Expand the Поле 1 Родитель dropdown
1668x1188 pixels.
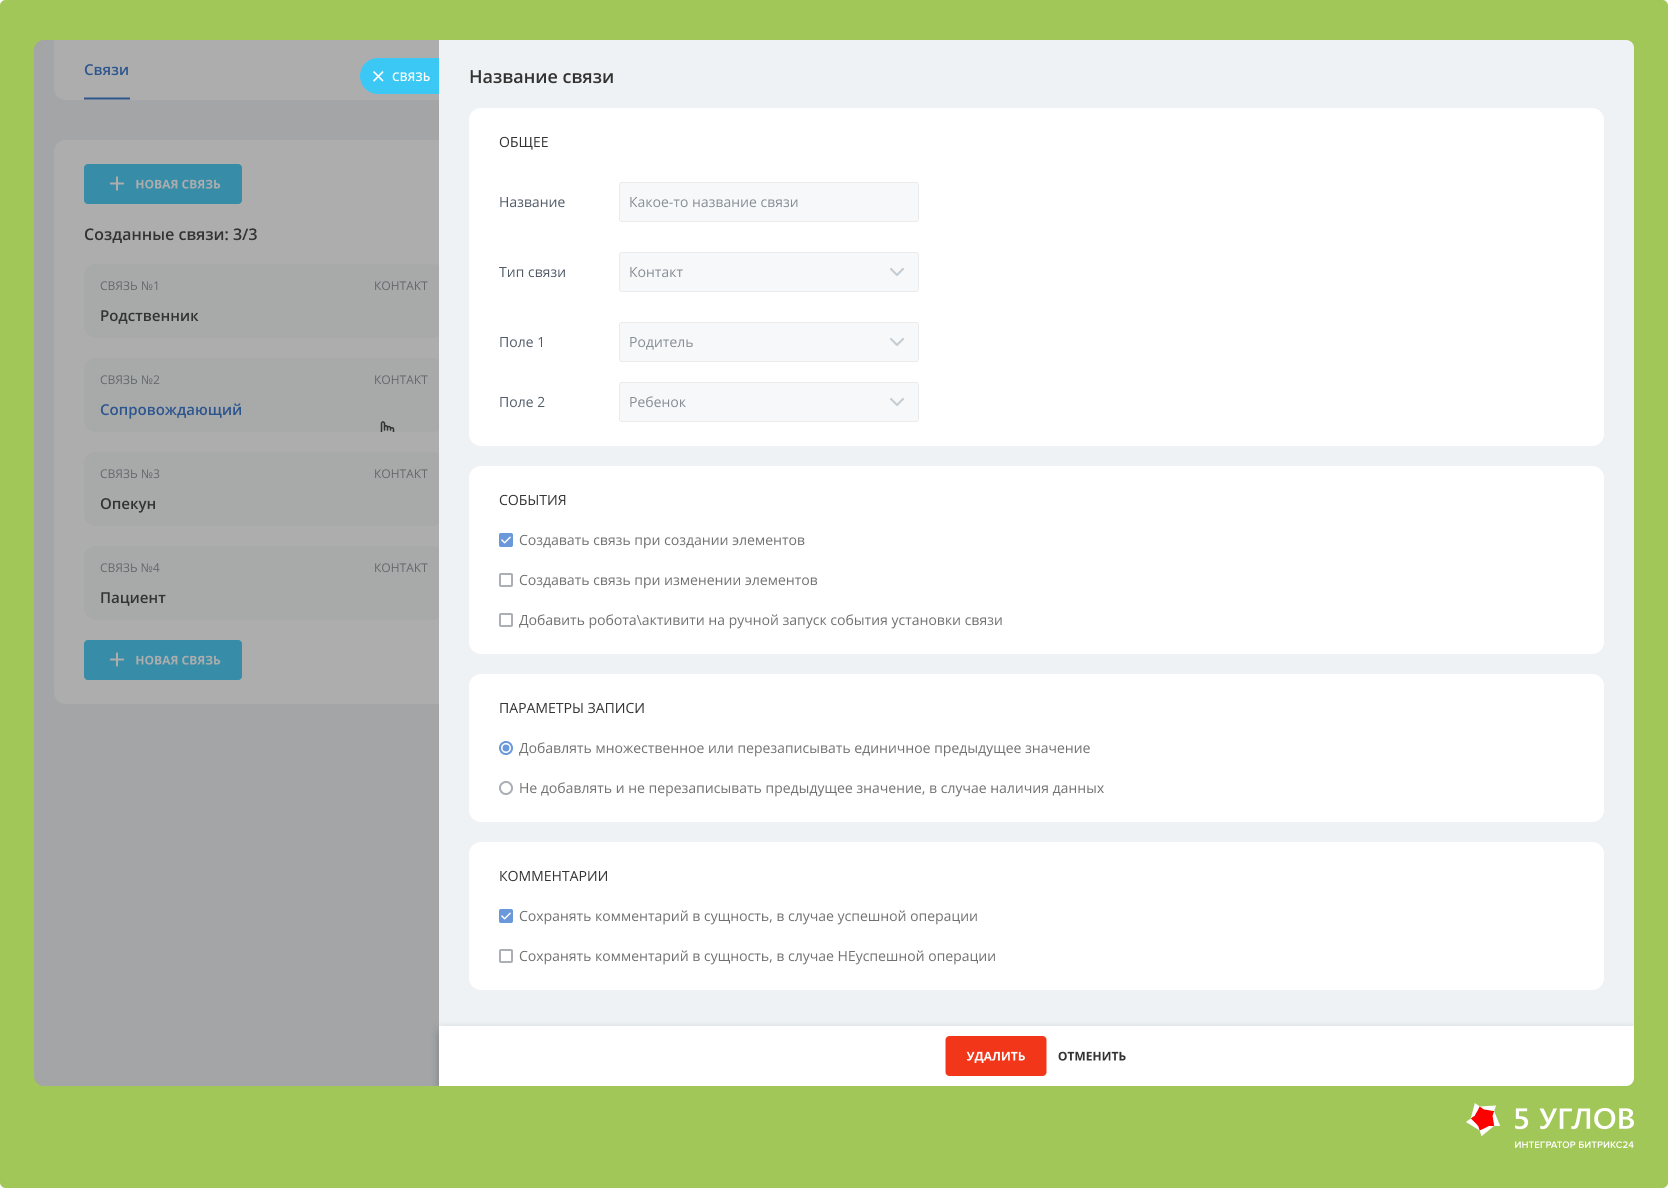[x=768, y=342]
